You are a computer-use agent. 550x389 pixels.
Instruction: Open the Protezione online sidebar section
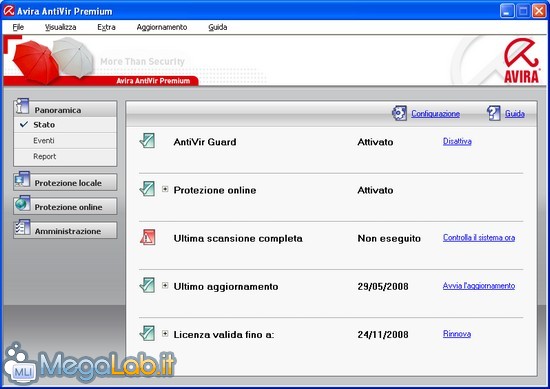point(65,206)
